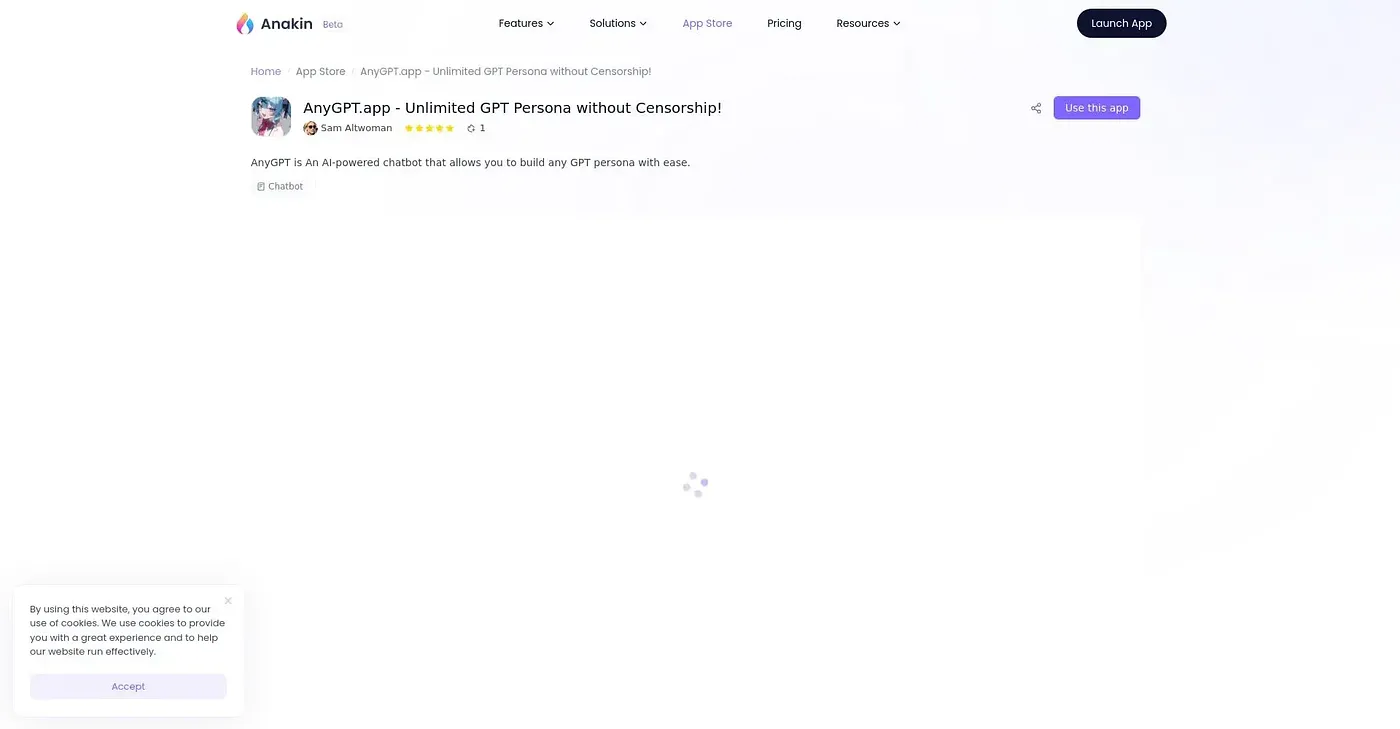Click the fork count icon showing 1
The width and height of the screenshot is (1400, 729).
pos(471,128)
